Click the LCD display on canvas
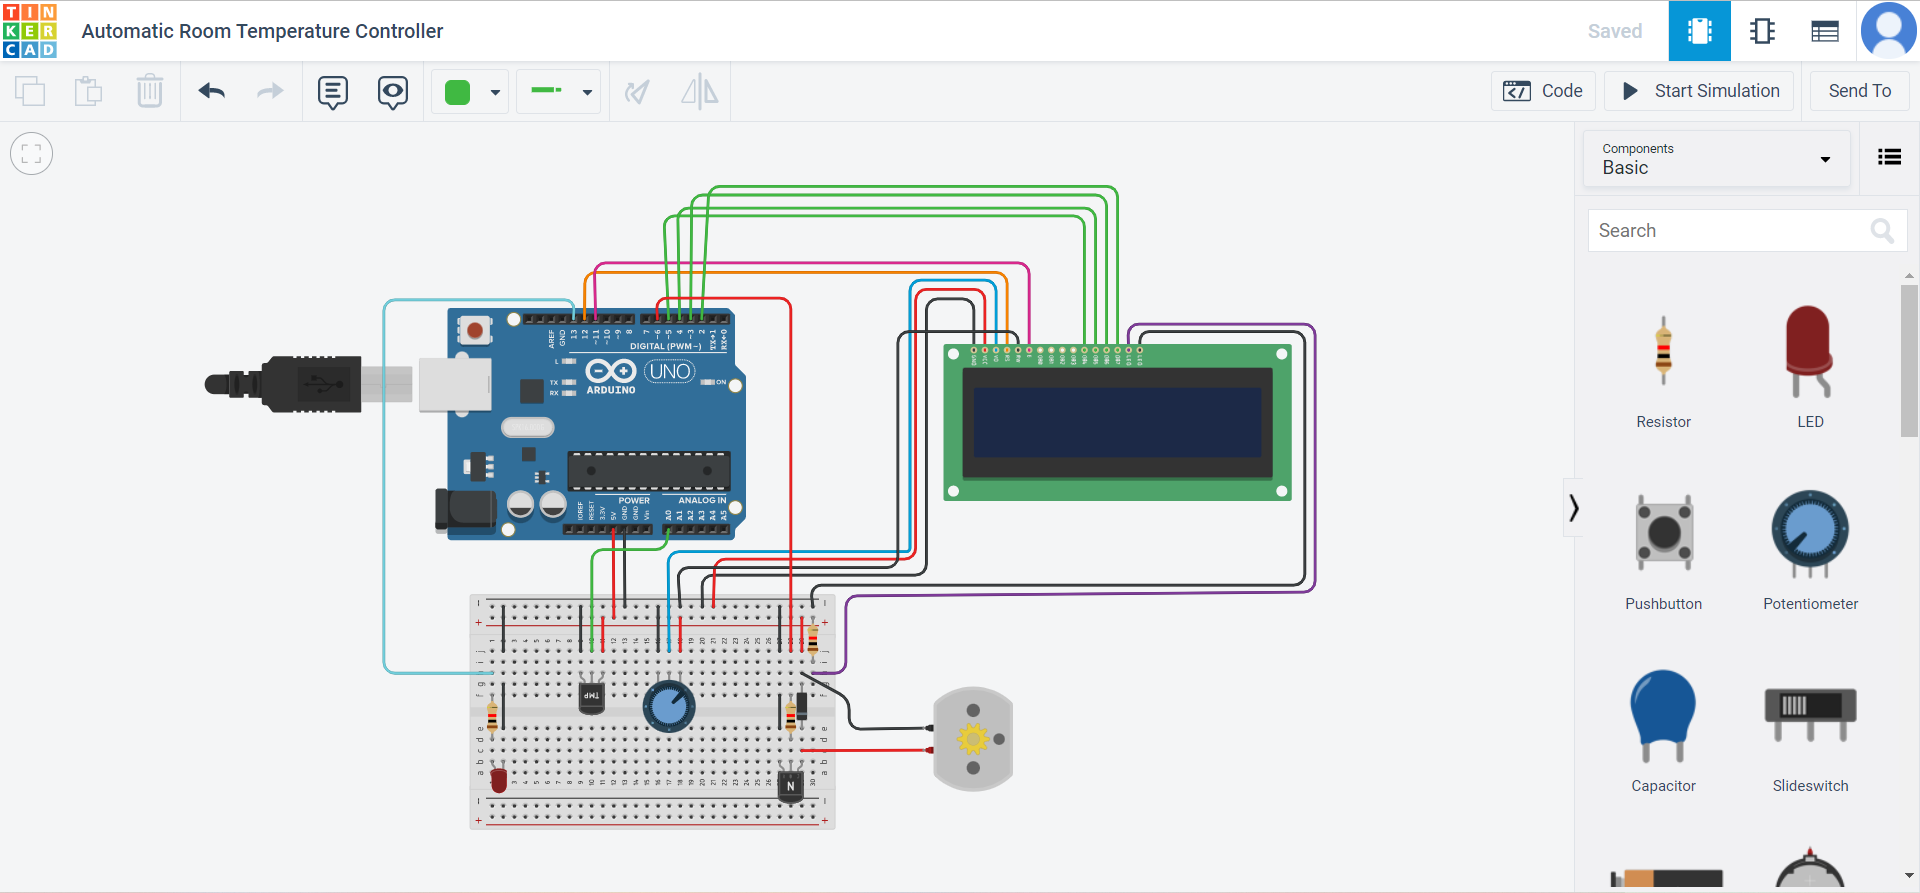The image size is (1920, 893). tap(1117, 422)
